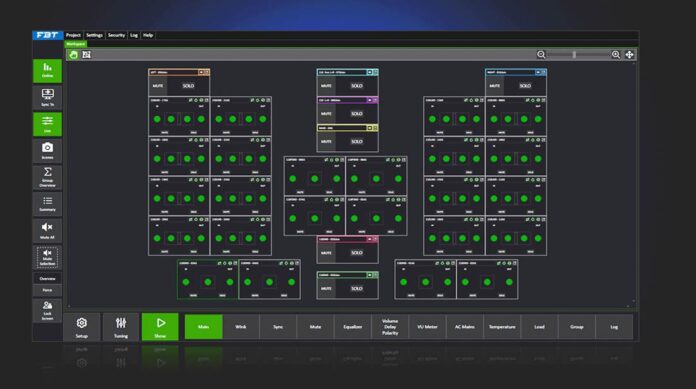Toggle SOLO on the yellow-bordered group

[x=357, y=142]
